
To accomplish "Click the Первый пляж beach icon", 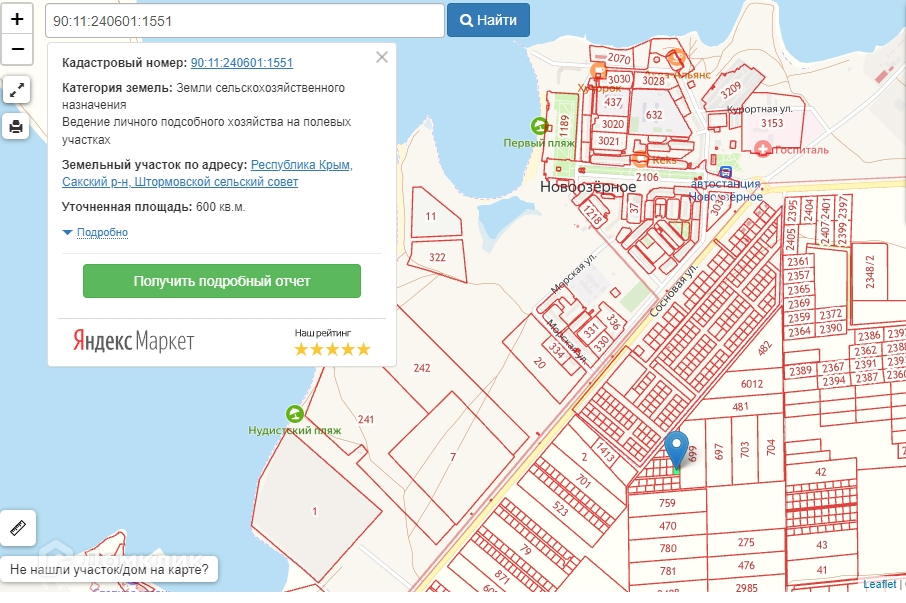I will pyautogui.click(x=540, y=126).
